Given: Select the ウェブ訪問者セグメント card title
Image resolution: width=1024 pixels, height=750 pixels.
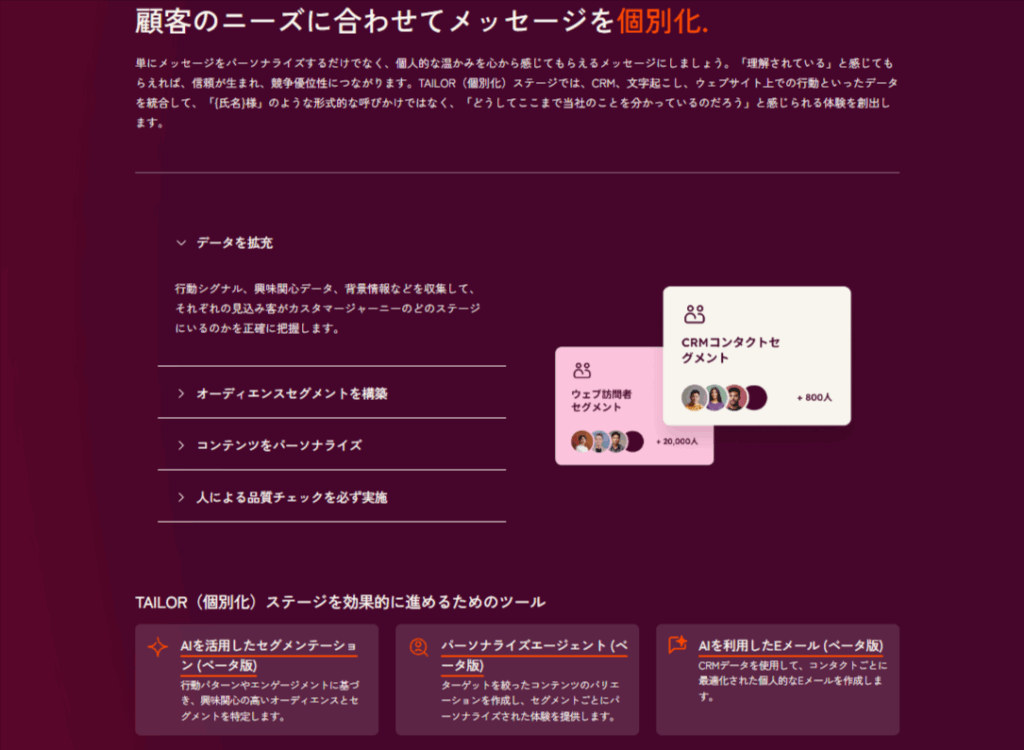Looking at the screenshot, I should (x=601, y=401).
